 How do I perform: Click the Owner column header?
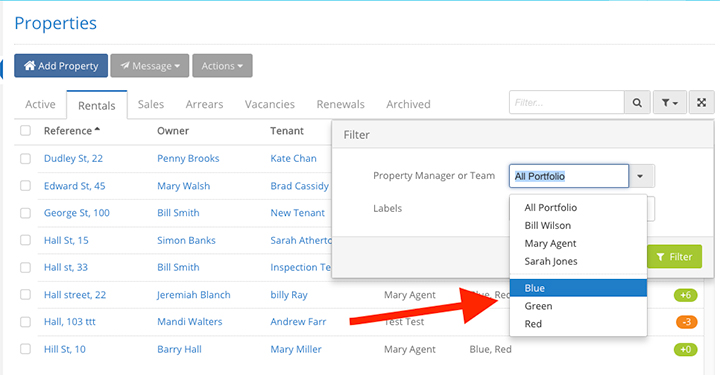173,131
